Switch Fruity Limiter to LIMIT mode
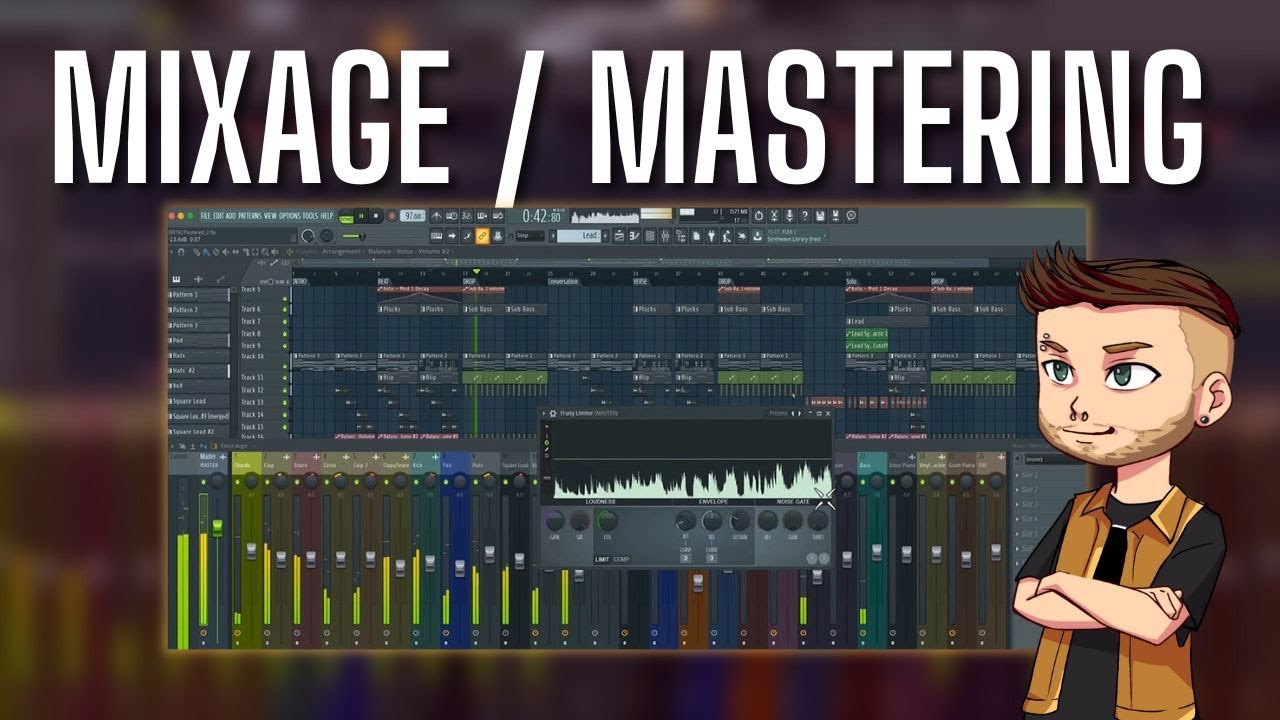This screenshot has height=720, width=1280. tap(602, 559)
